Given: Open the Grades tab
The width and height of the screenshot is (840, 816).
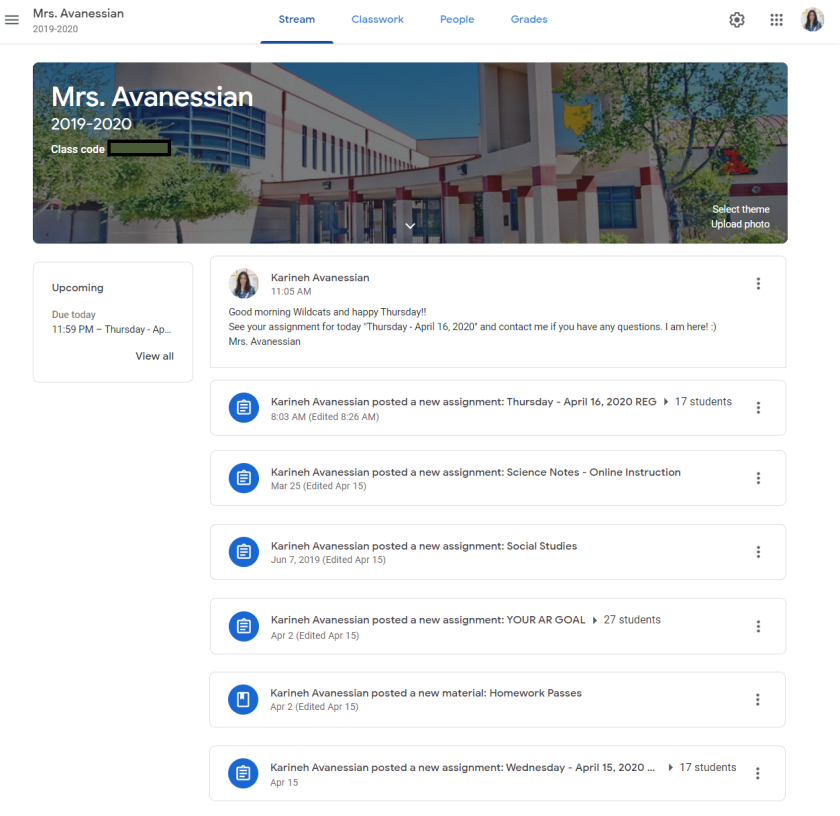Looking at the screenshot, I should click(529, 20).
